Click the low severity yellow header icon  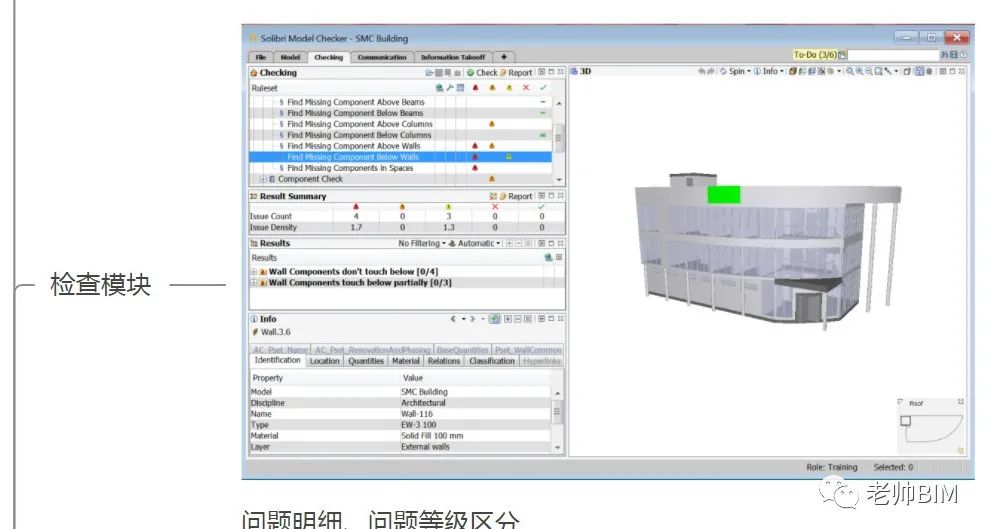pos(509,88)
